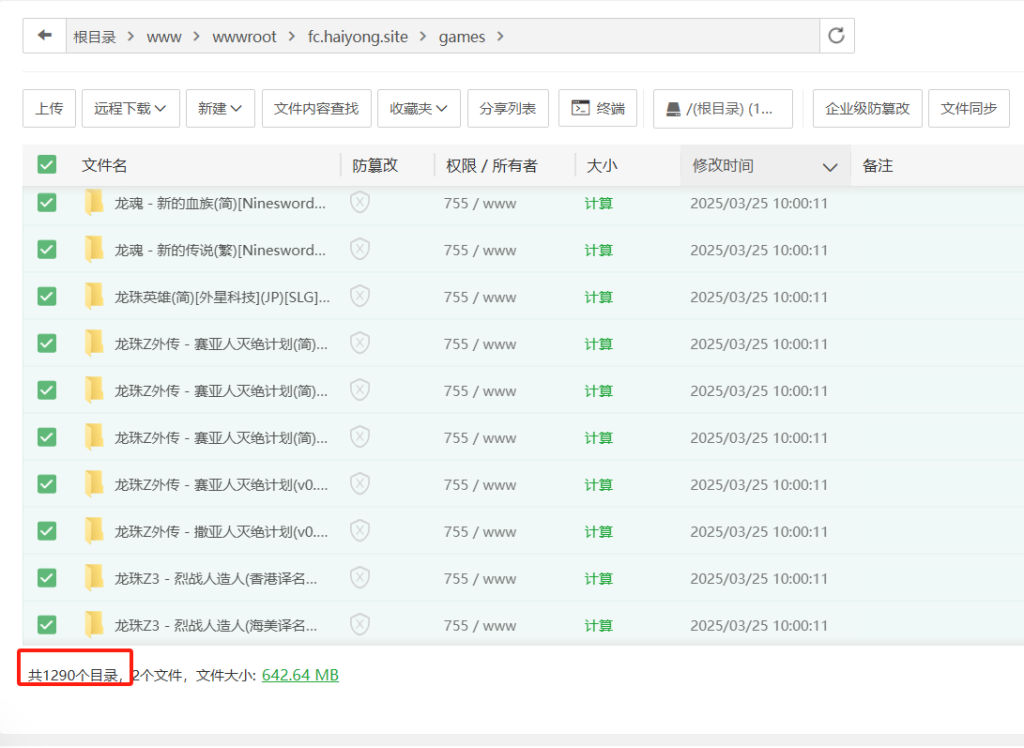Open the 642.64 MB size link
The width and height of the screenshot is (1024, 748).
pos(298,674)
